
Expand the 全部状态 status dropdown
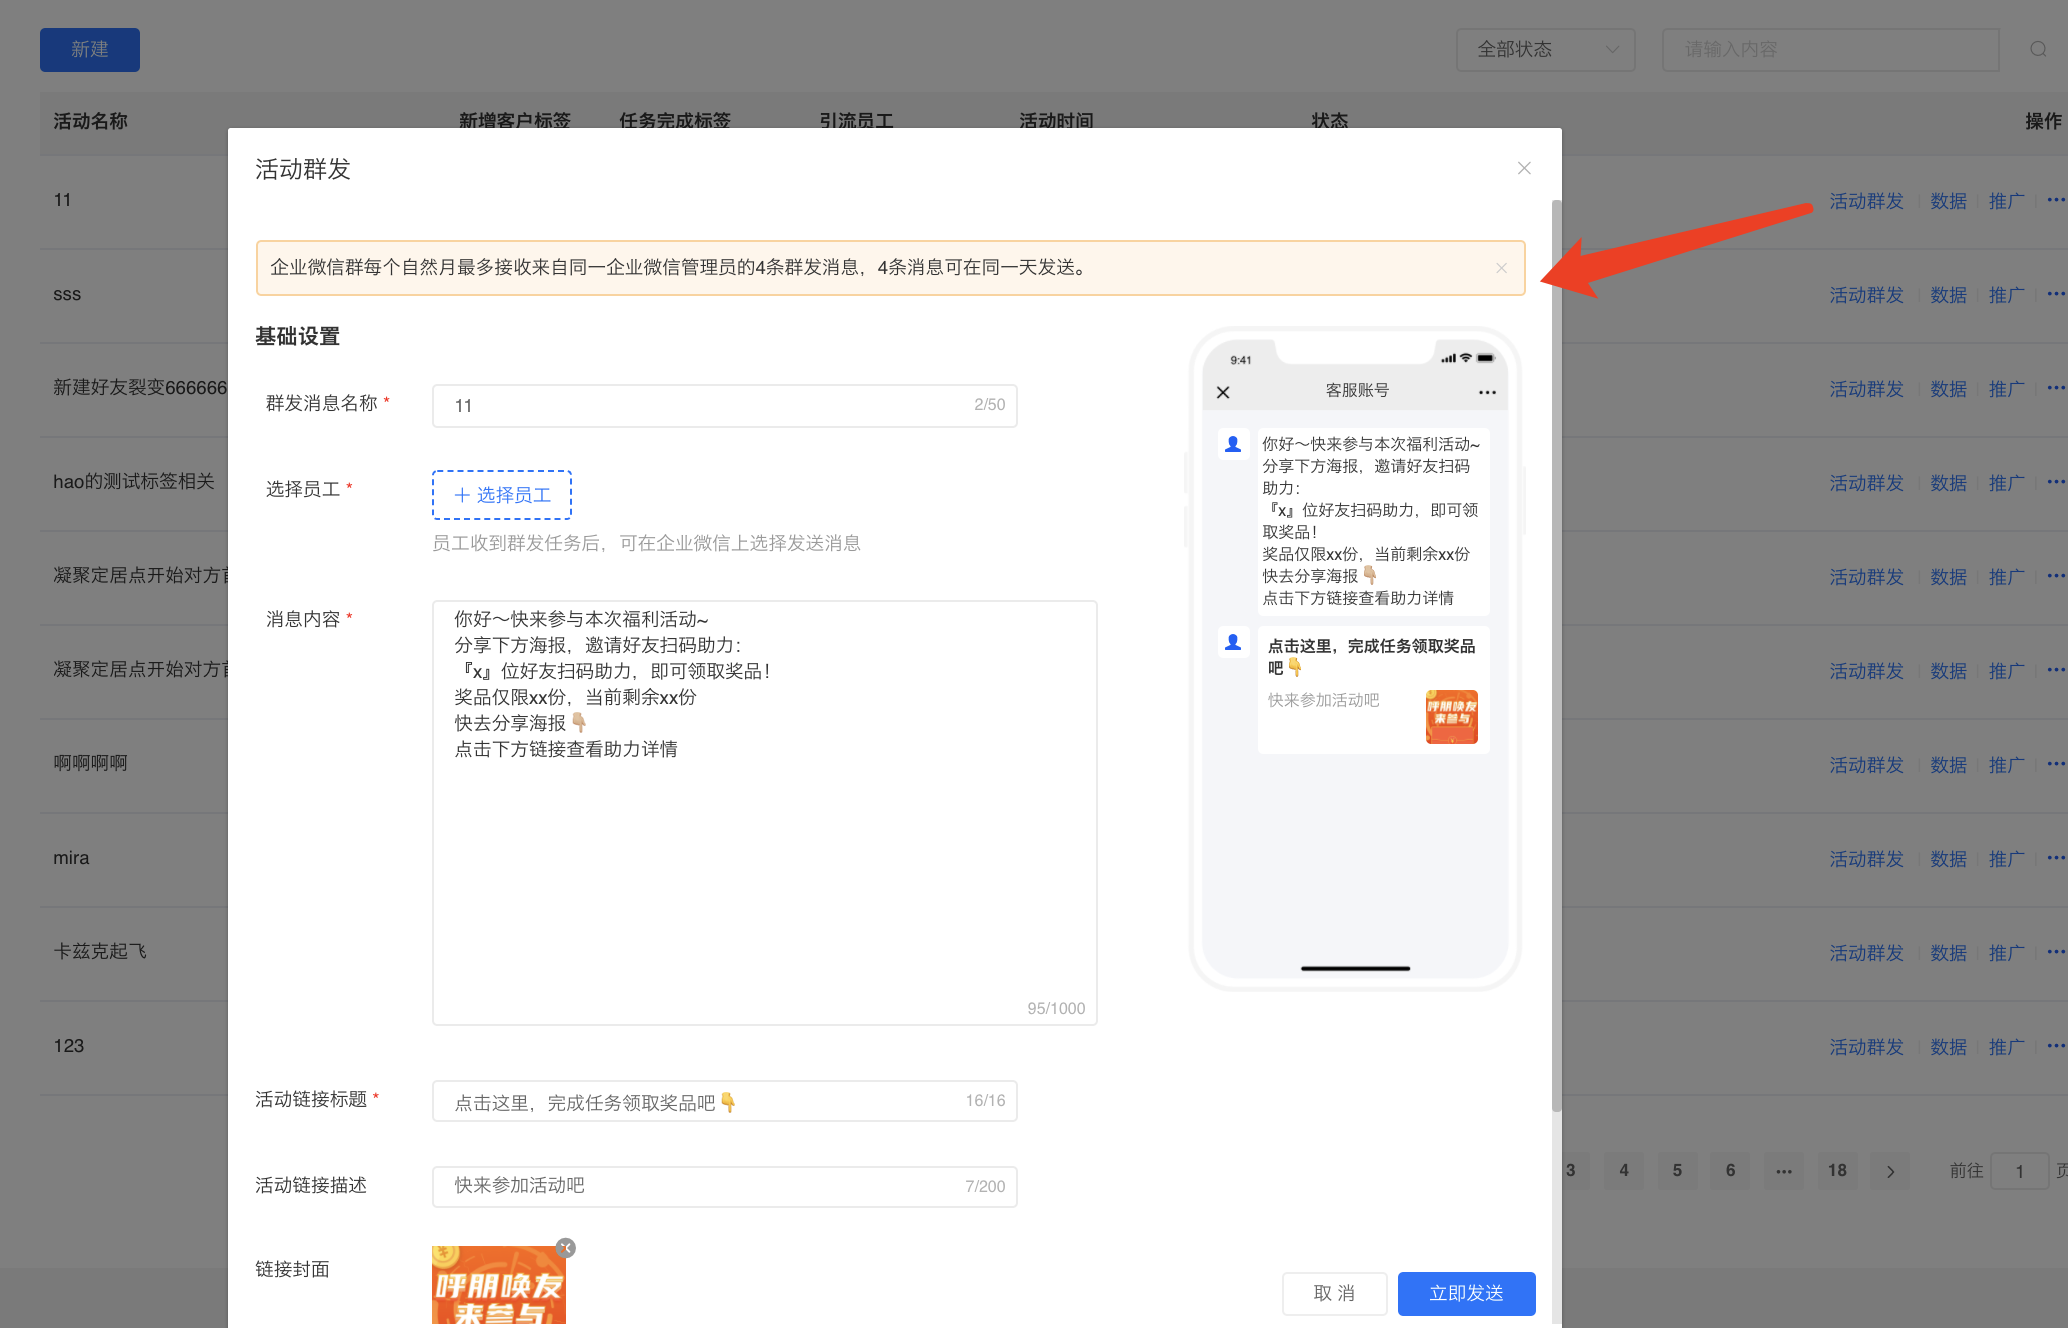(x=1546, y=50)
